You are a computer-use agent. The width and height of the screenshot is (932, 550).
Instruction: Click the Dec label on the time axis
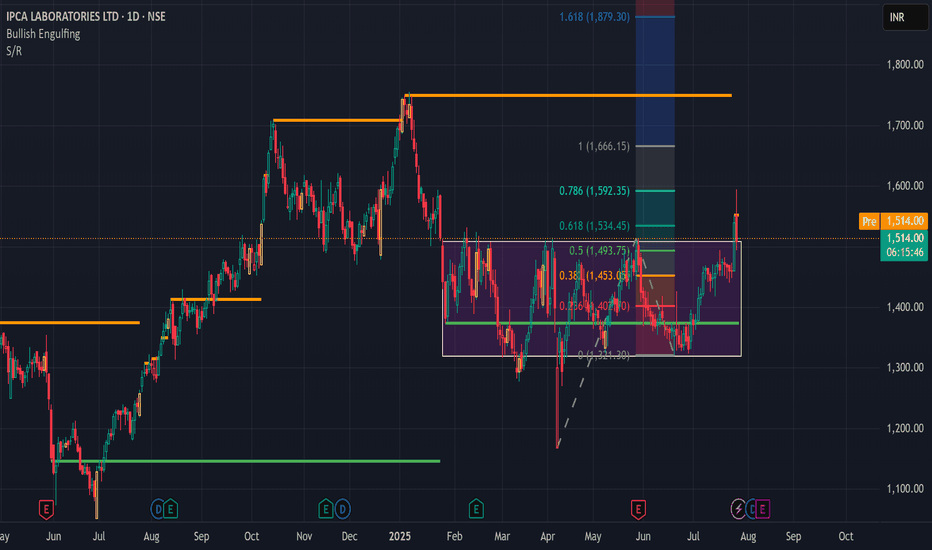[350, 536]
